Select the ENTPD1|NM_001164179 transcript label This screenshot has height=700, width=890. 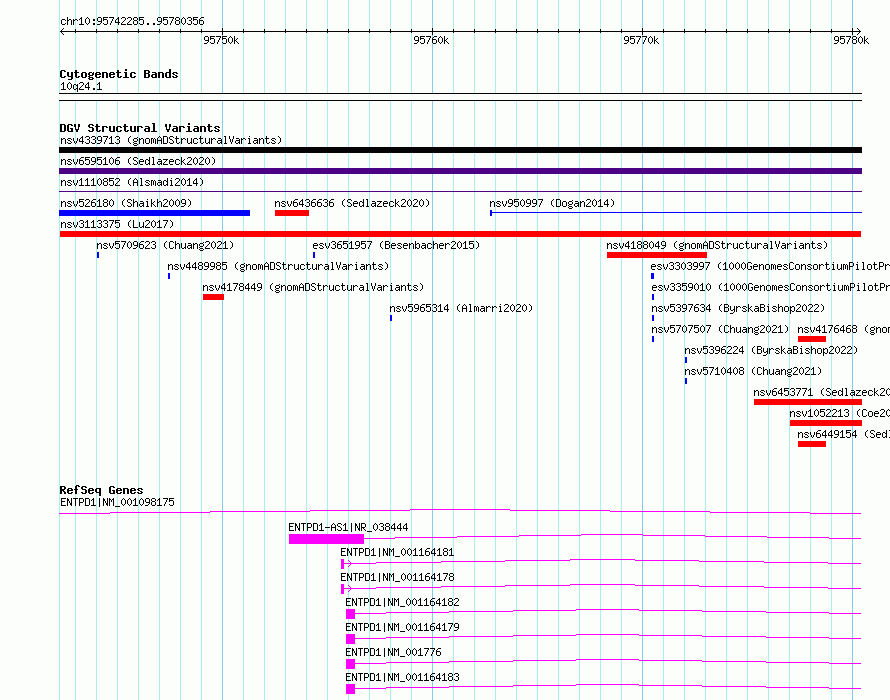point(402,627)
